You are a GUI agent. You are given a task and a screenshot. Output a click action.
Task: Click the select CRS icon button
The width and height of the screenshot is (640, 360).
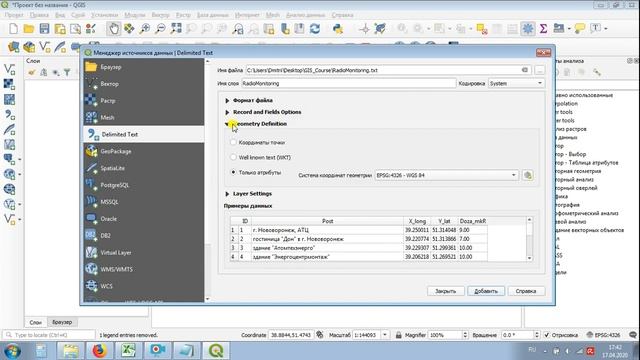(x=528, y=175)
